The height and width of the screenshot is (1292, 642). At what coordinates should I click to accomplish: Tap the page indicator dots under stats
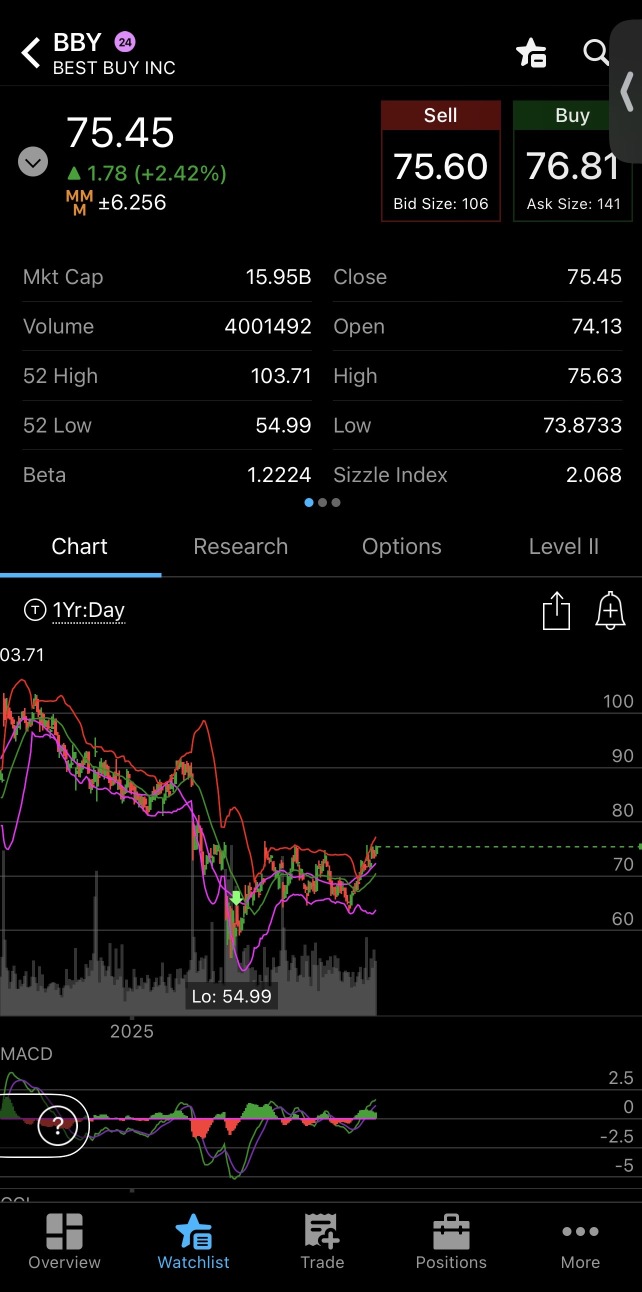tap(322, 502)
